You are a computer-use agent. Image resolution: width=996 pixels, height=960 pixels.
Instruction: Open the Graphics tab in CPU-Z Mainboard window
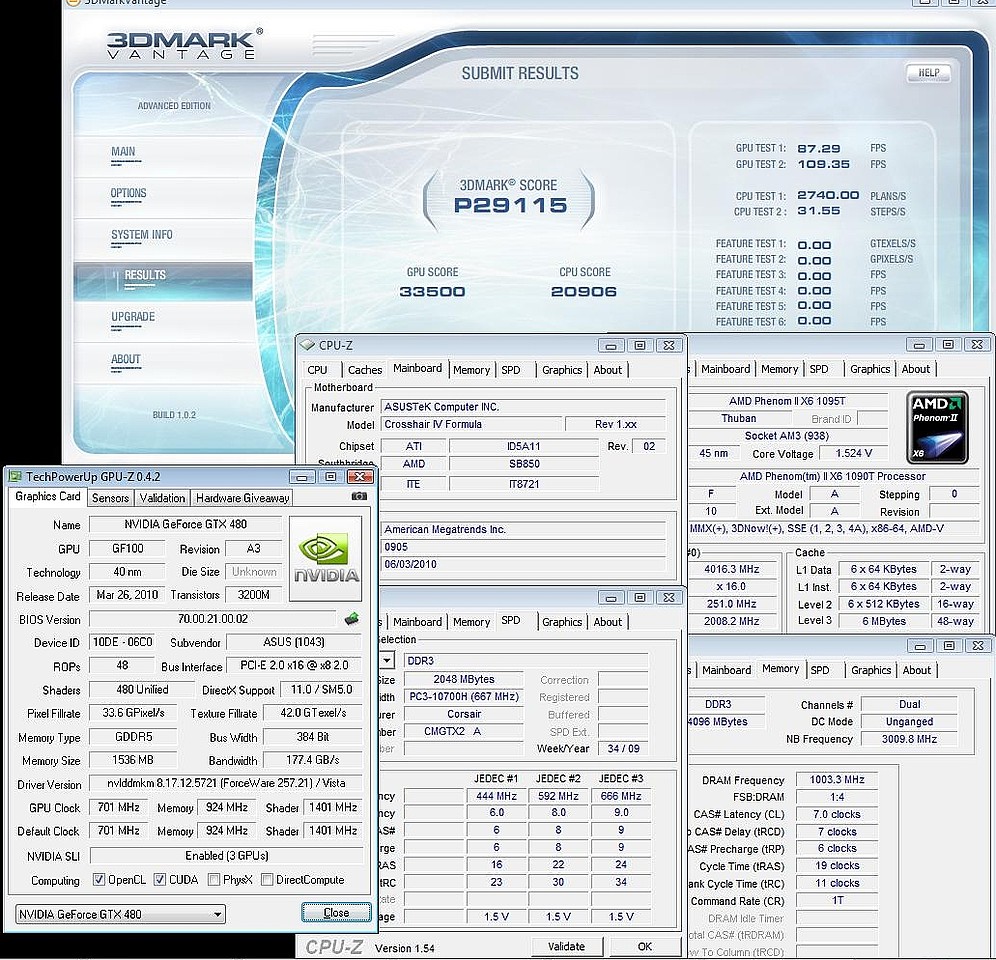tap(562, 370)
